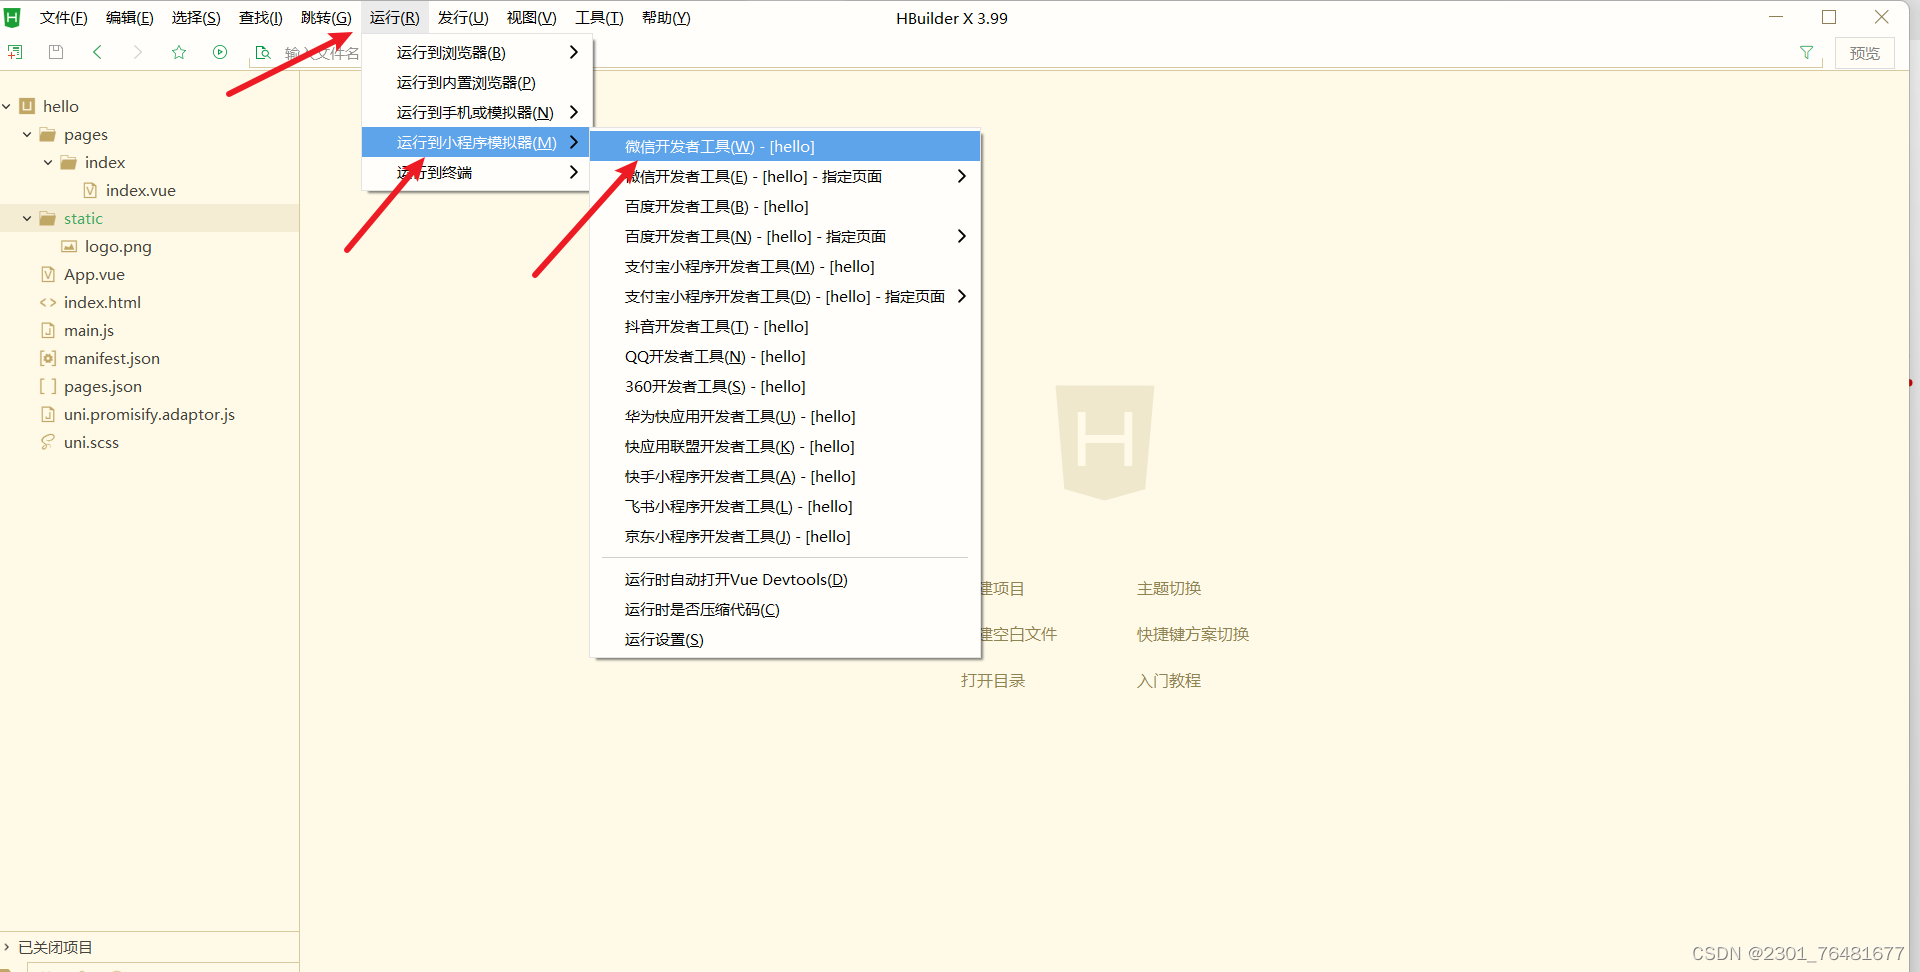1920x972 pixels.
Task: Click the 入门教程 link
Action: point(1169,680)
